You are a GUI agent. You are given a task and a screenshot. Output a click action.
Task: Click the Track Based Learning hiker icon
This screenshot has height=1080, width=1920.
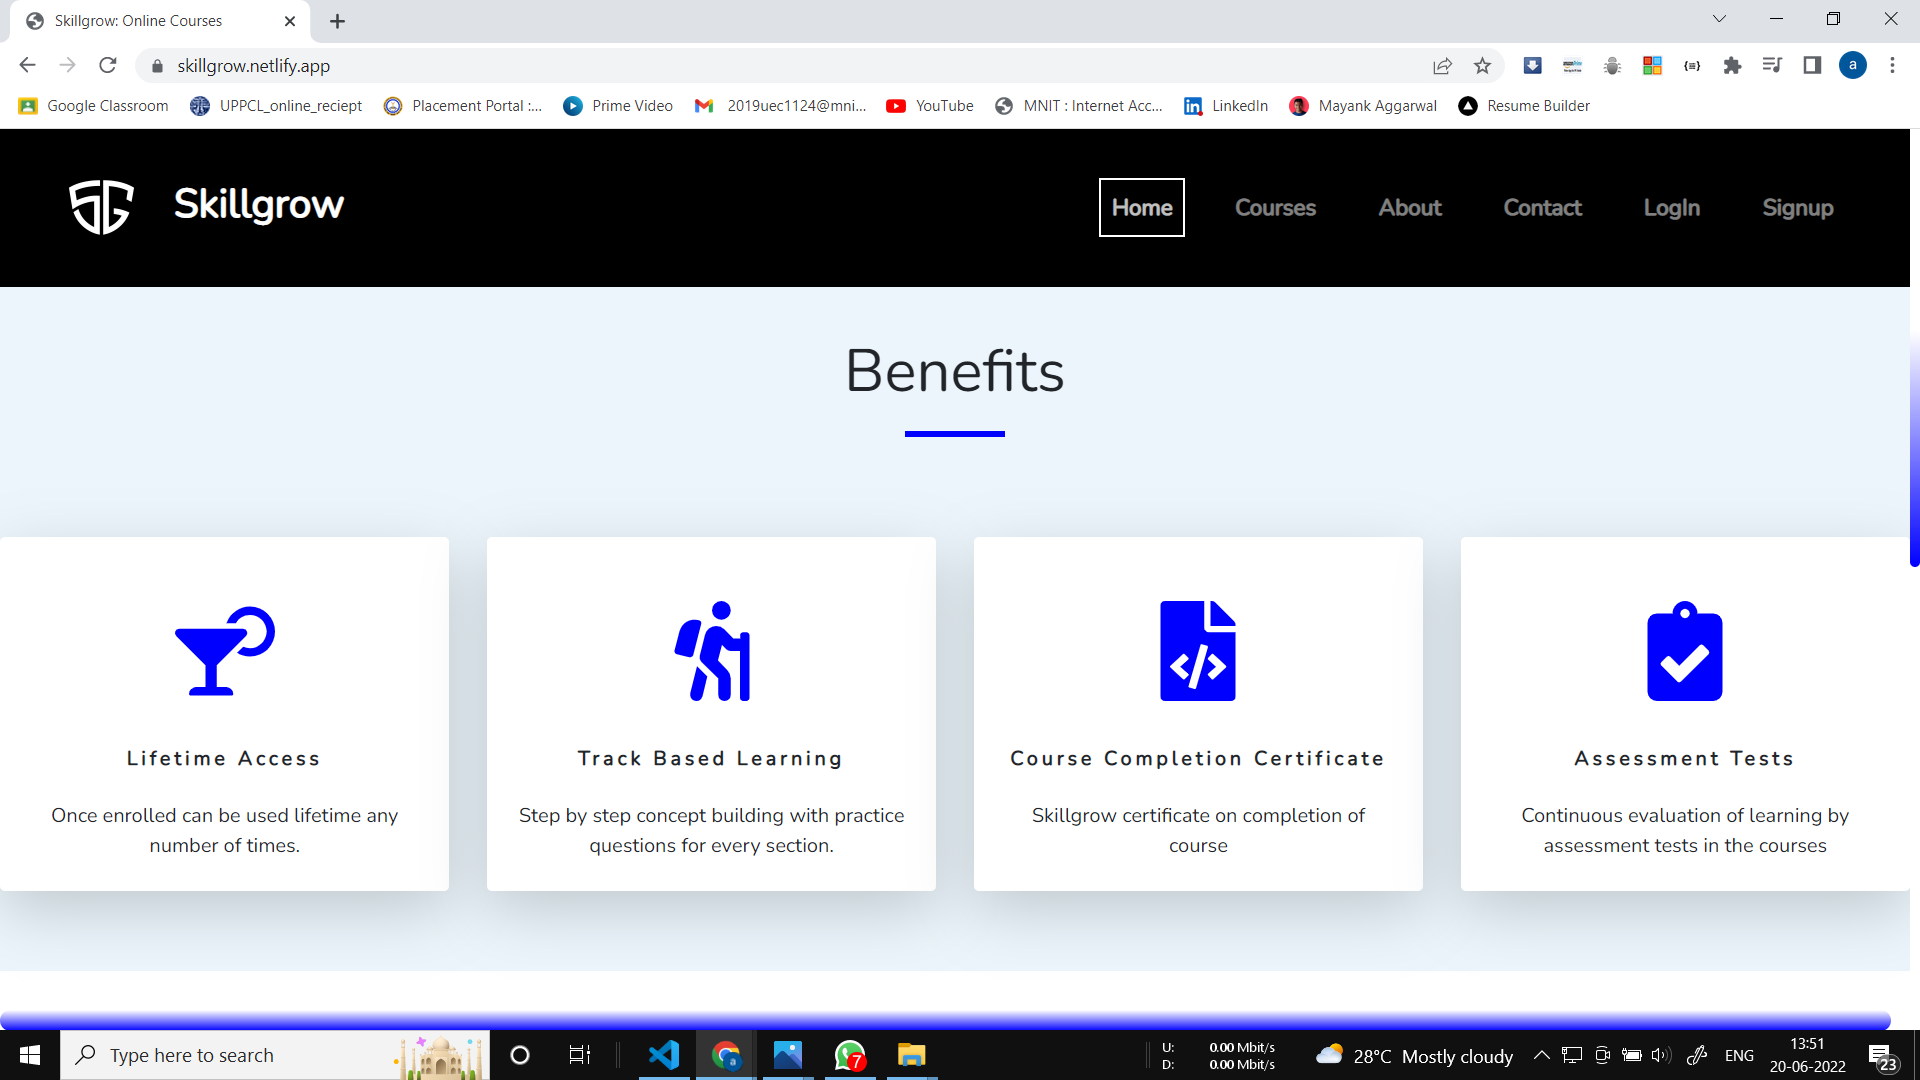click(712, 651)
